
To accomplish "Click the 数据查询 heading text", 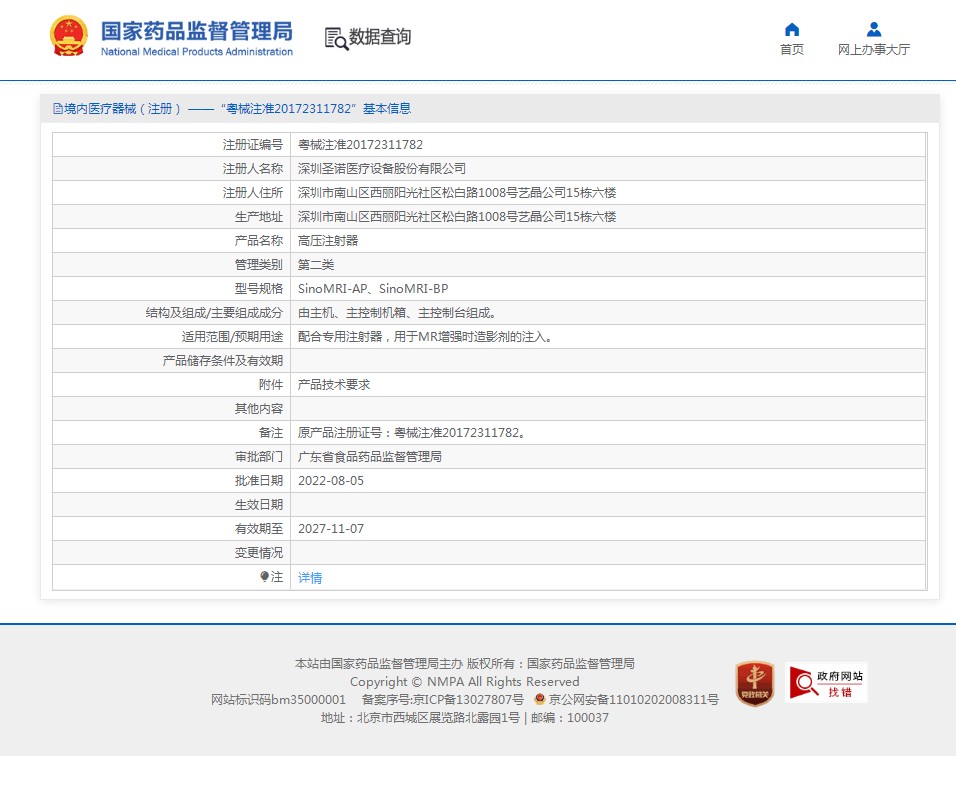I will point(379,37).
